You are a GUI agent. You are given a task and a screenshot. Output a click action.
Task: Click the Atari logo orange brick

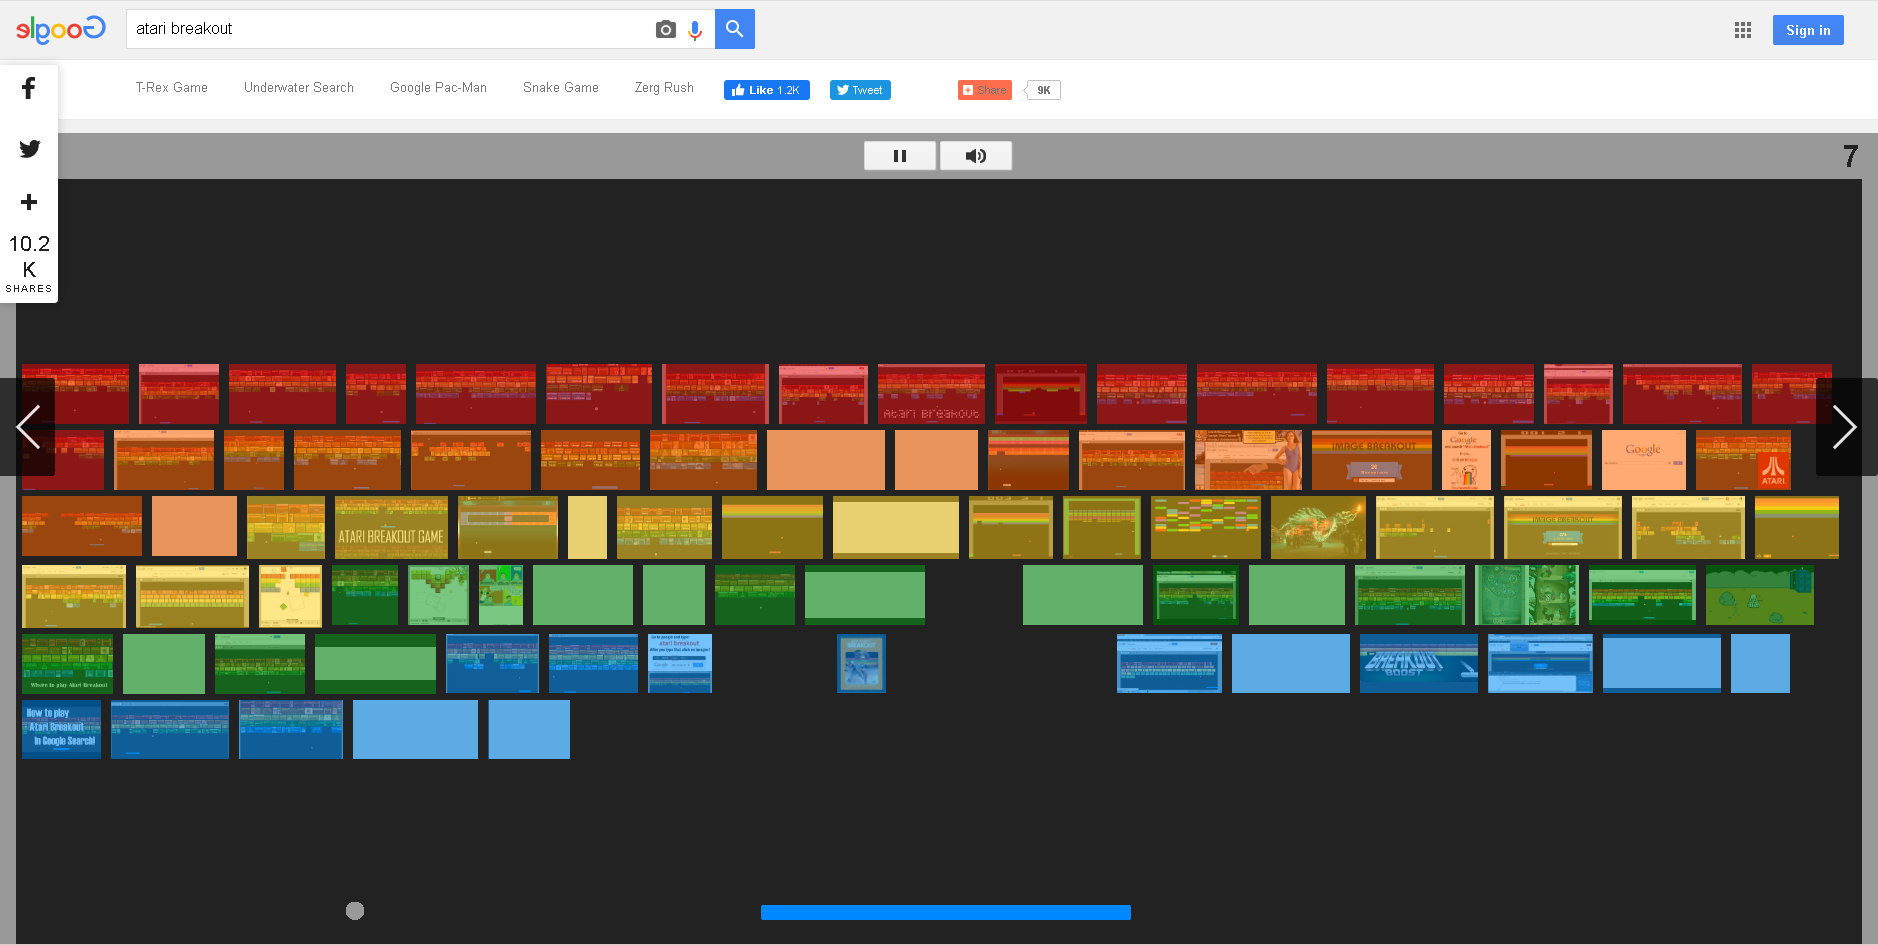pyautogui.click(x=1743, y=460)
